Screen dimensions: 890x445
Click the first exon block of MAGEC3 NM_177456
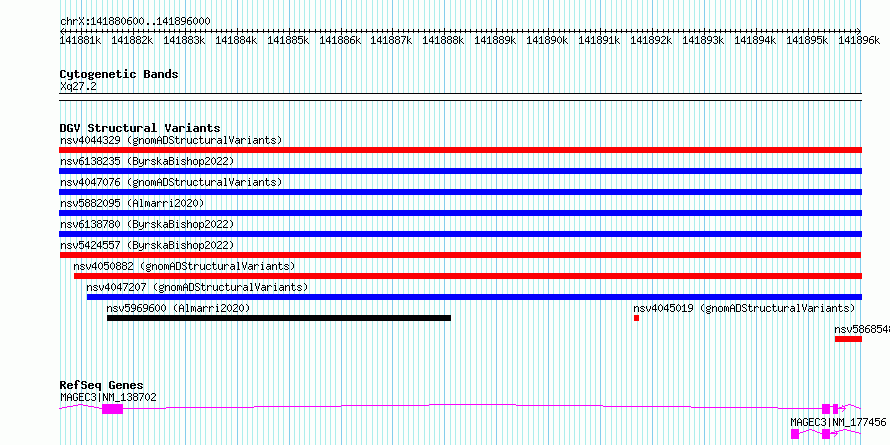[795, 434]
